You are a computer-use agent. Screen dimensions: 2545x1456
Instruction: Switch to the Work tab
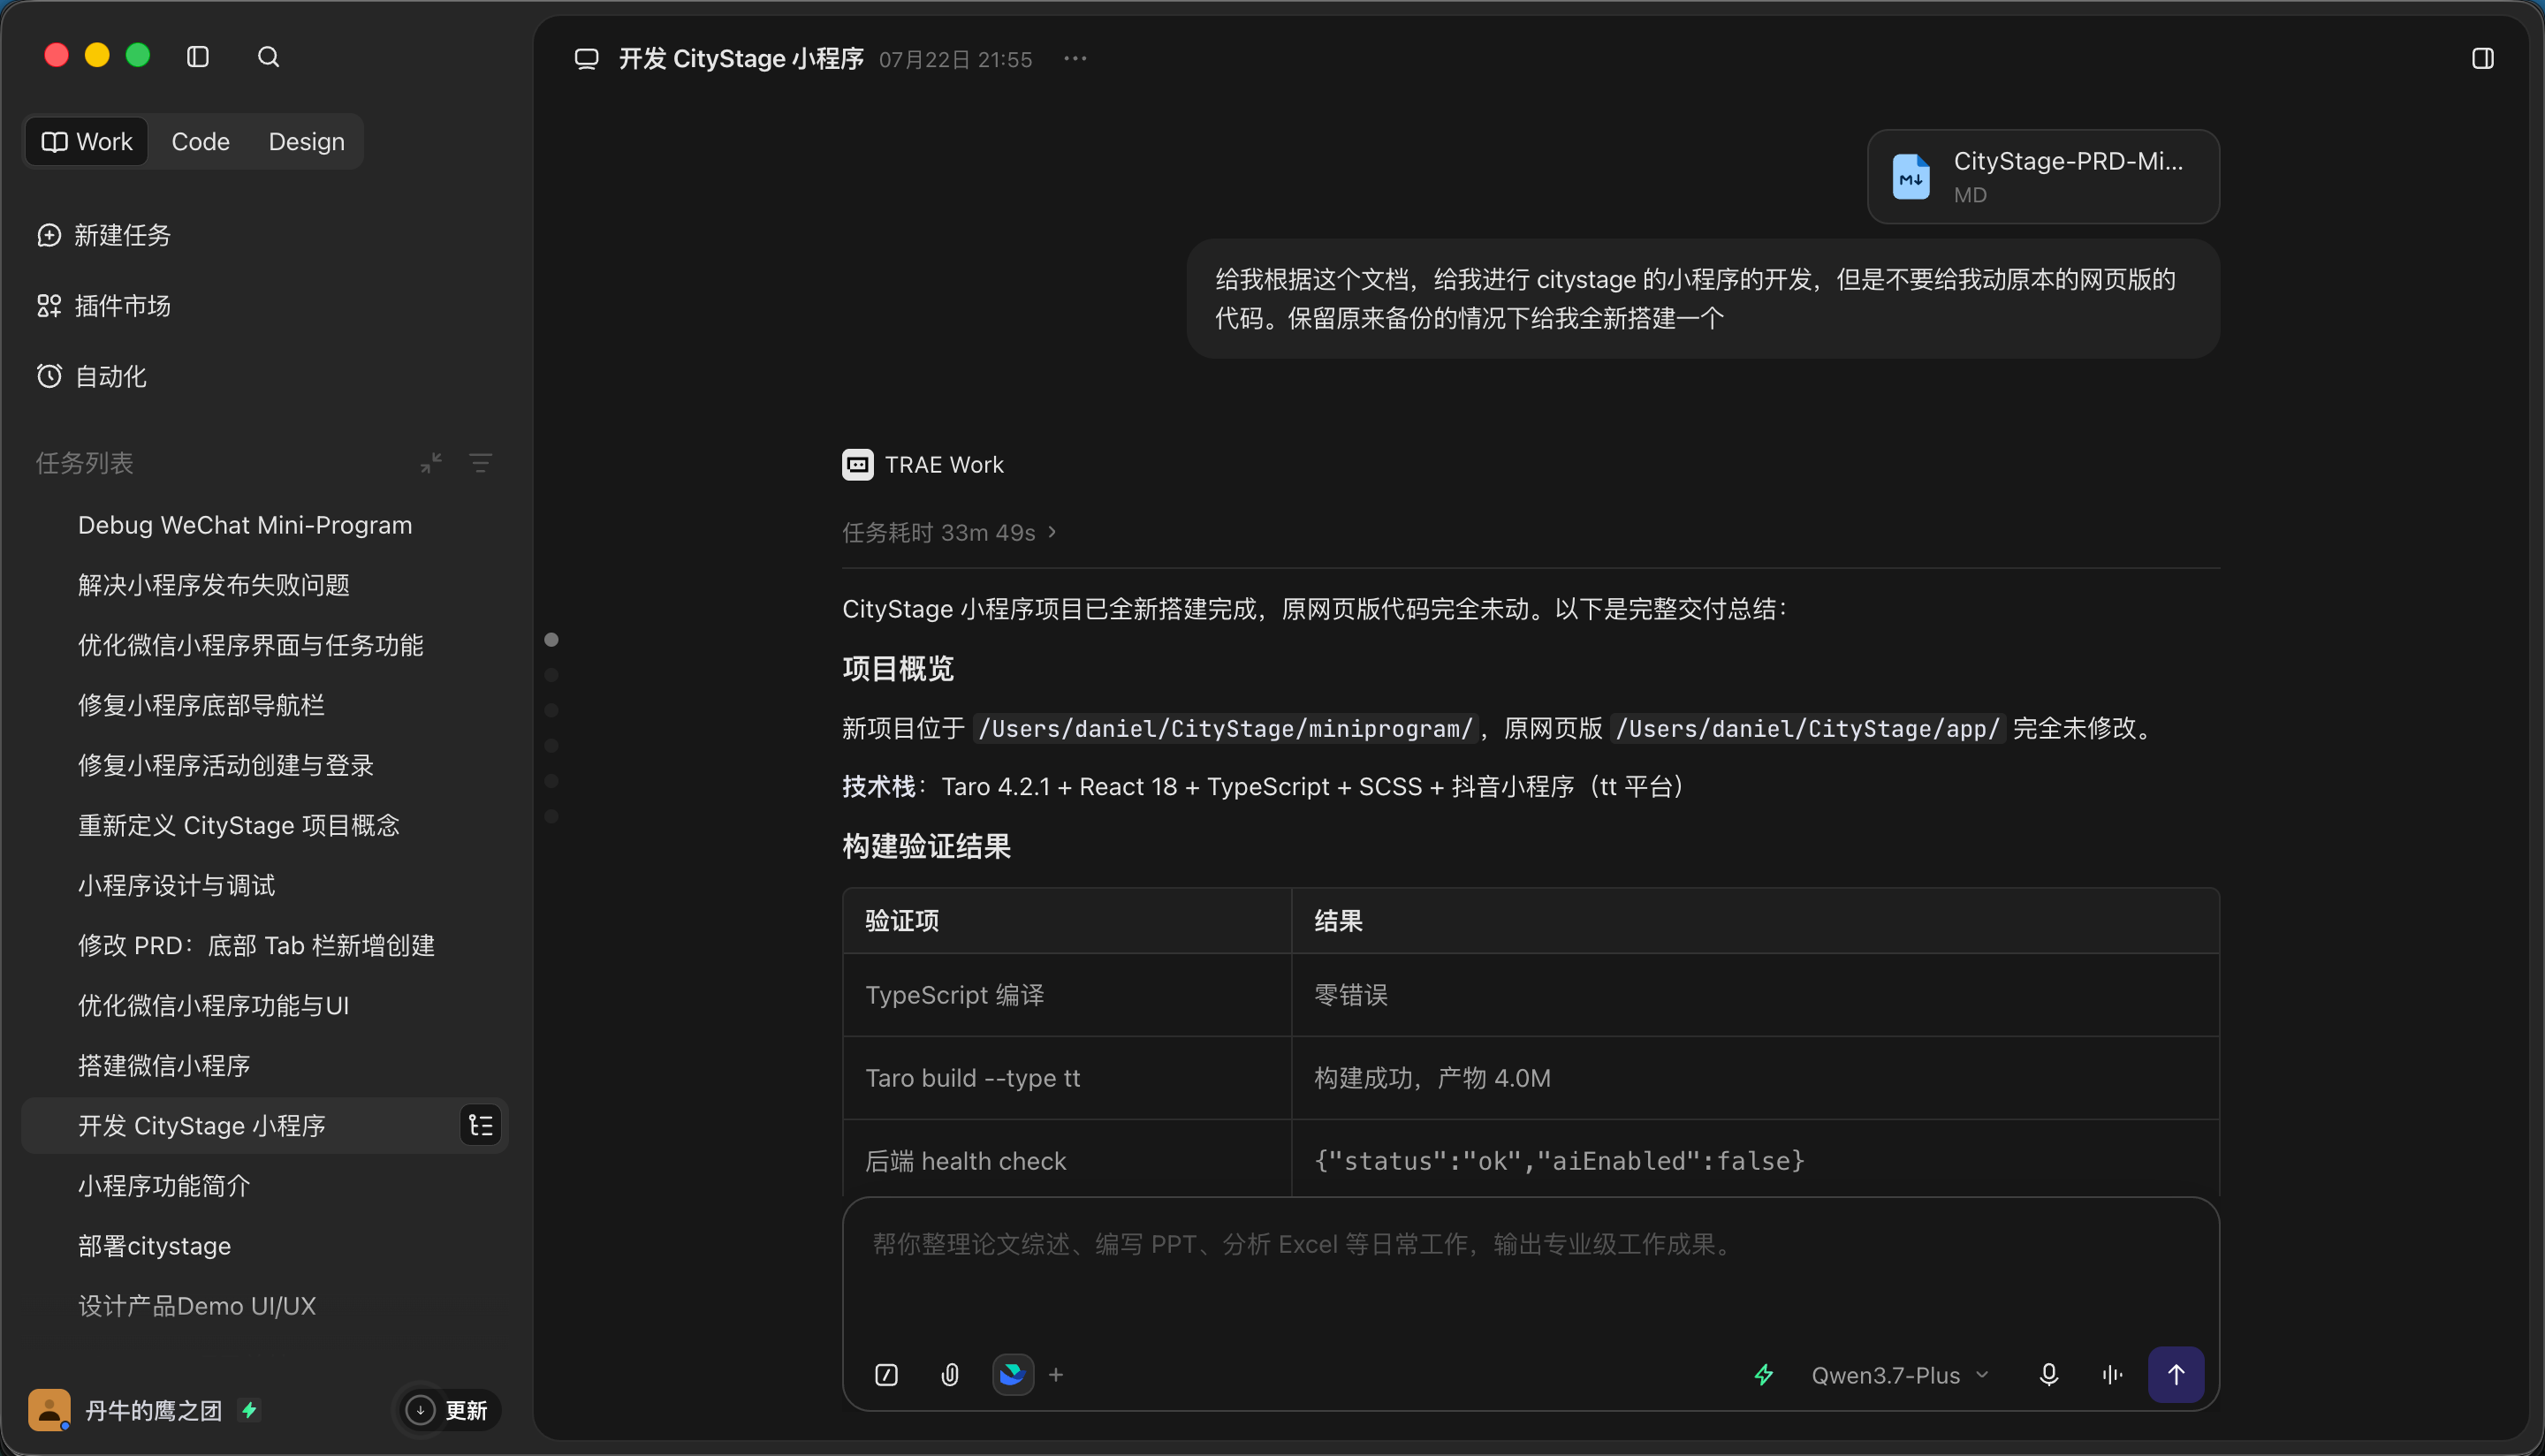pos(87,142)
